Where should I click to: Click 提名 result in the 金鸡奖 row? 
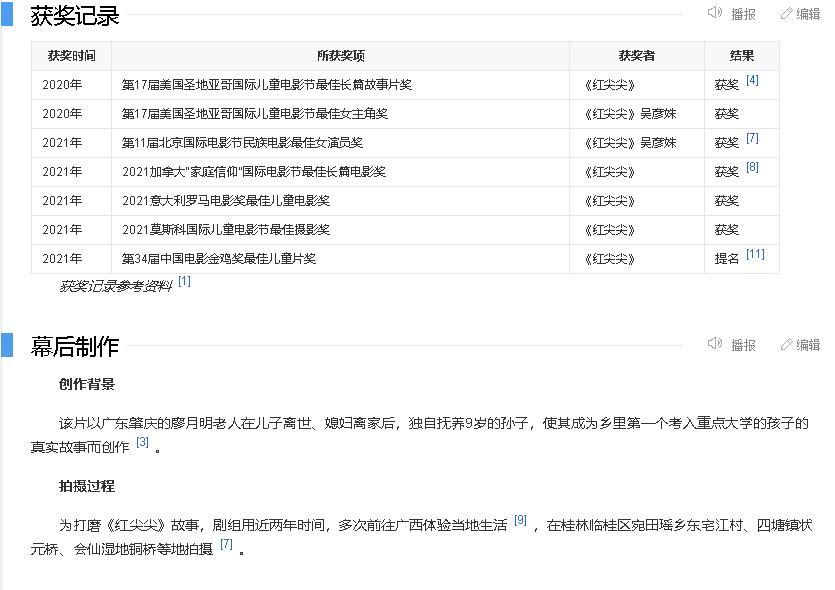pyautogui.click(x=726, y=259)
